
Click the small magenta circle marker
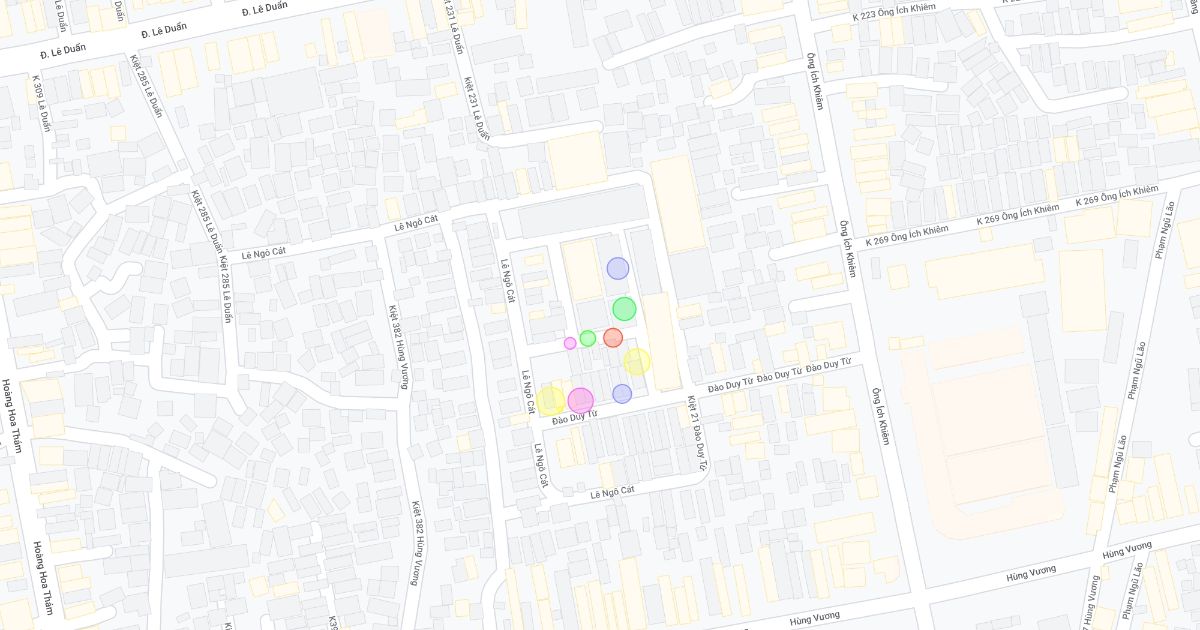point(570,343)
